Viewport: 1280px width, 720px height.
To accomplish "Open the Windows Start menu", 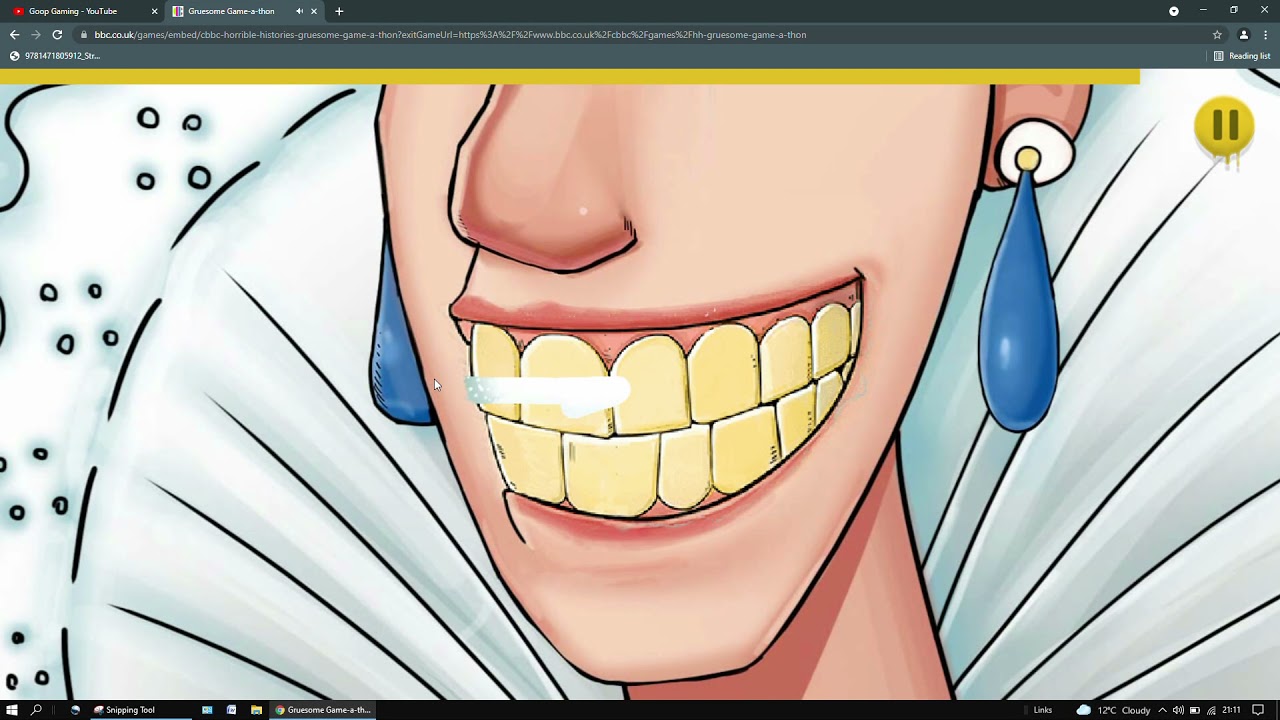I will coord(12,710).
